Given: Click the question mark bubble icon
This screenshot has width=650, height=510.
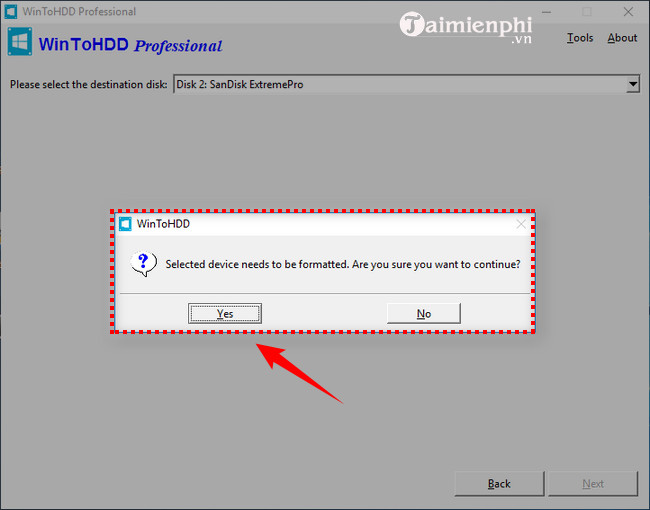Looking at the screenshot, I should 144,264.
